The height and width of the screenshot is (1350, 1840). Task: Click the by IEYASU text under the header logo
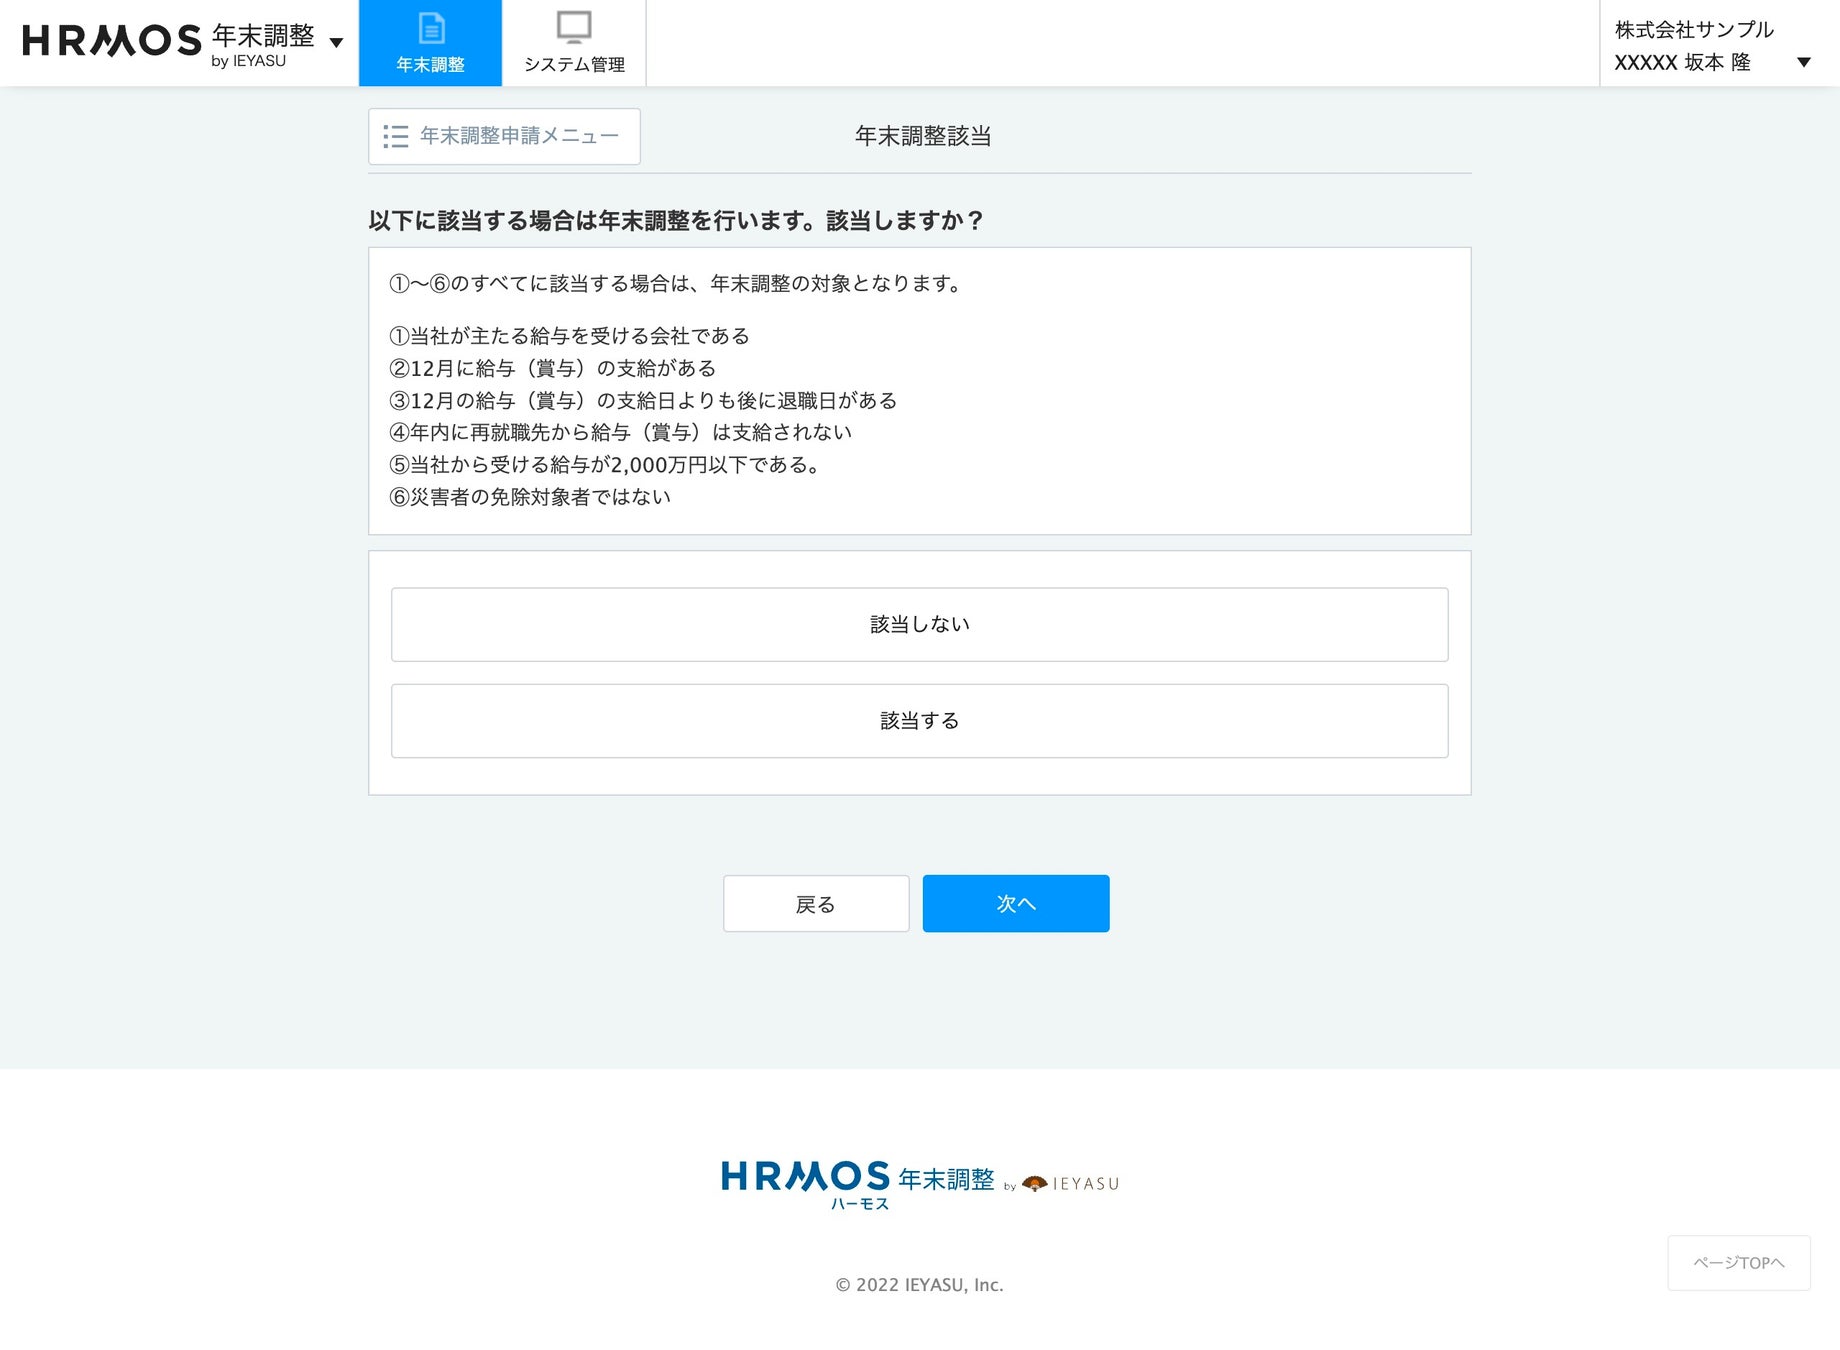coord(248,61)
